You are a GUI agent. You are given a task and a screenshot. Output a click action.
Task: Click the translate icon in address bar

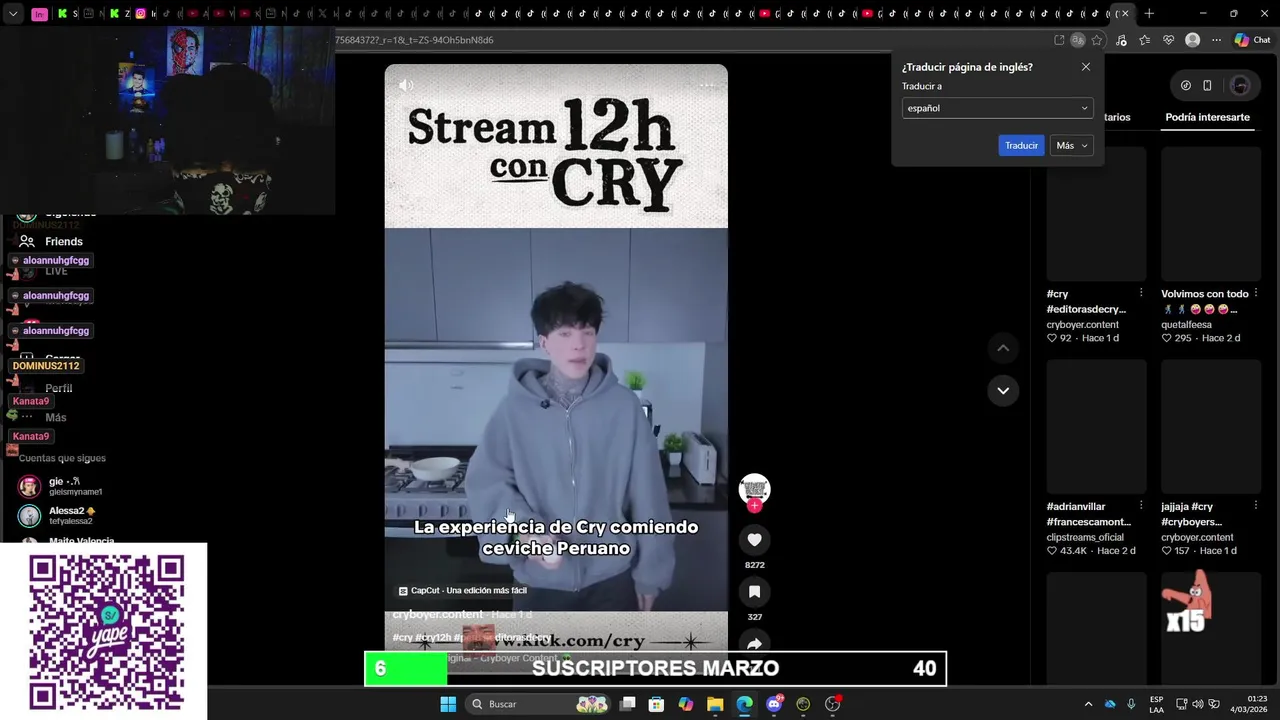[1077, 40]
